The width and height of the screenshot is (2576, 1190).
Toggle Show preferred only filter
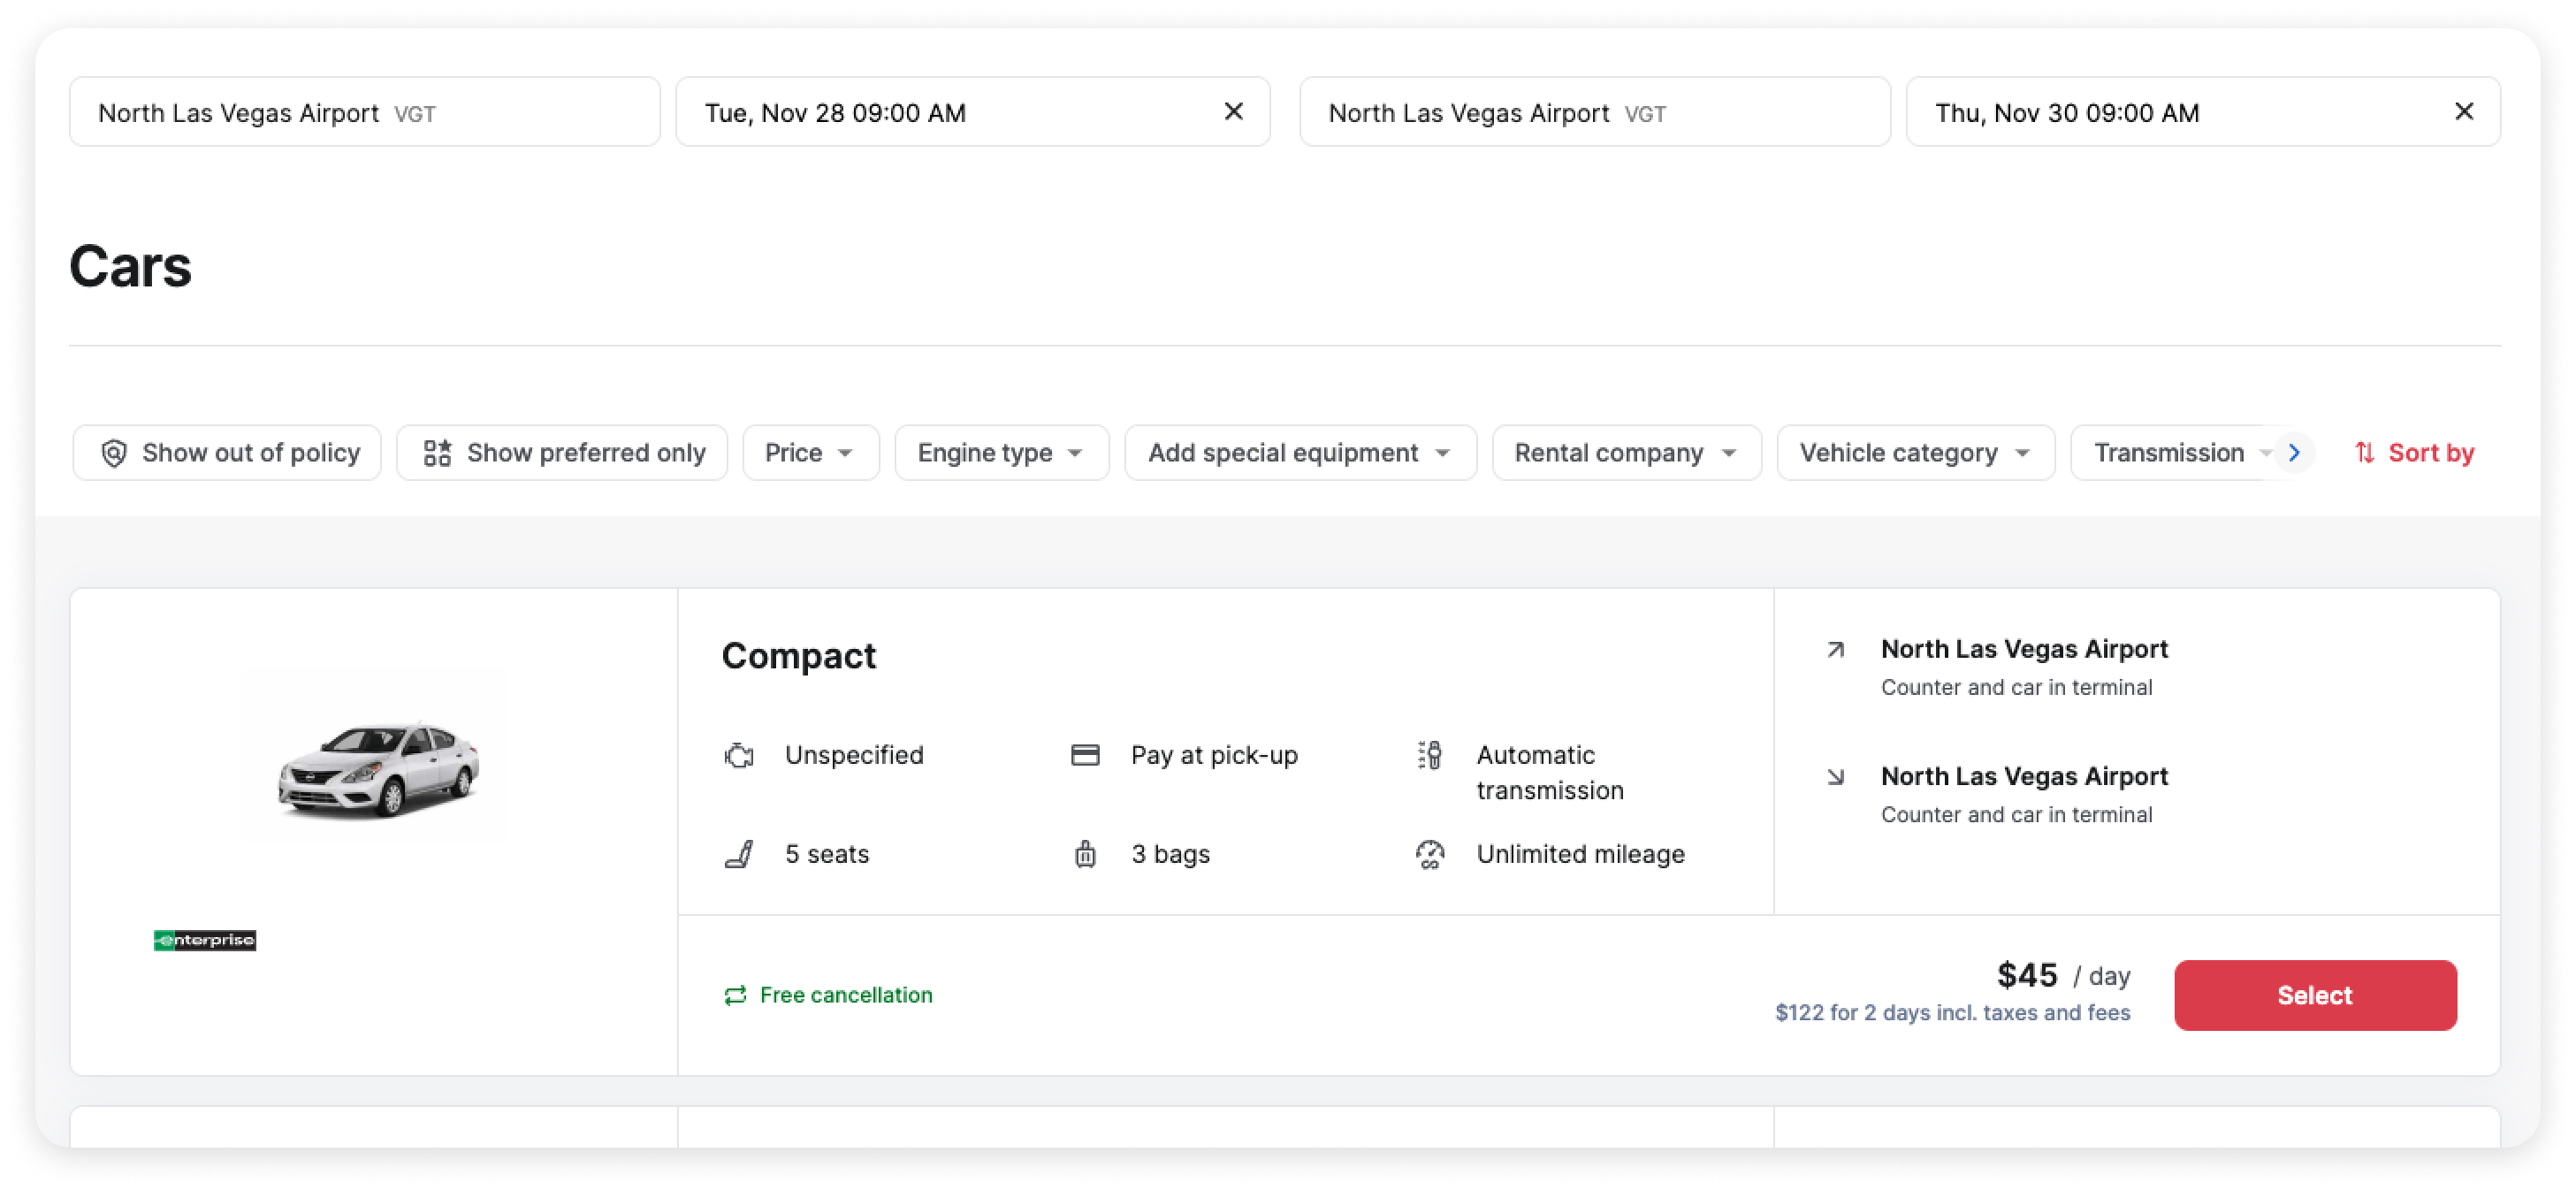(562, 453)
